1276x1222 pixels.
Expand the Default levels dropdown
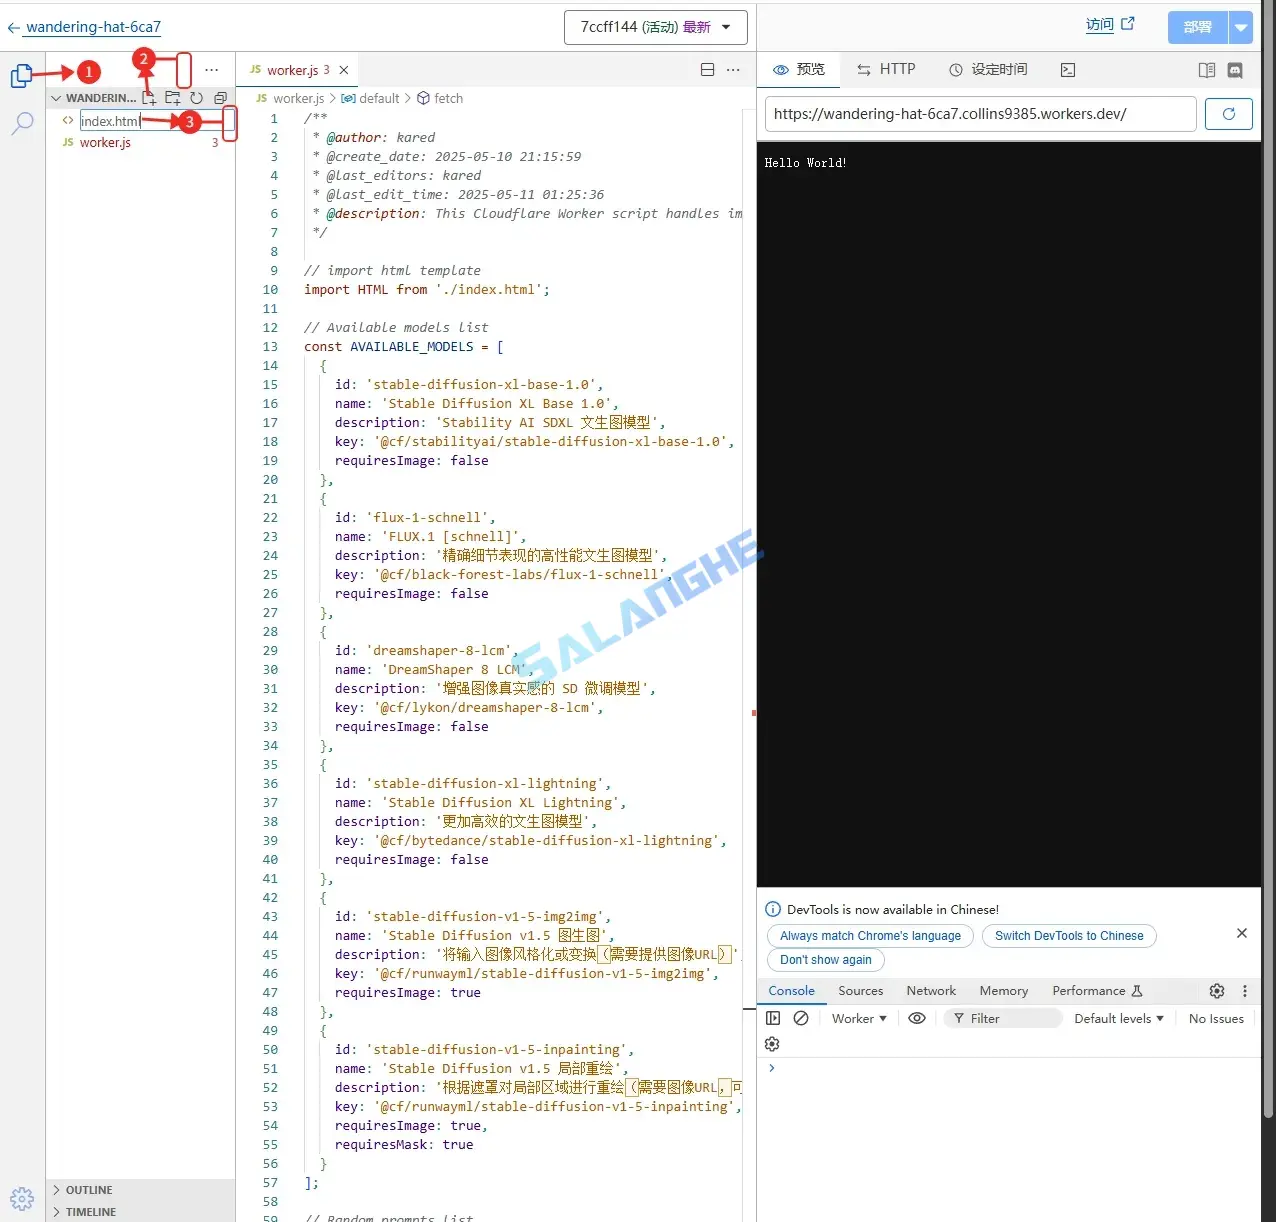1117,1017
